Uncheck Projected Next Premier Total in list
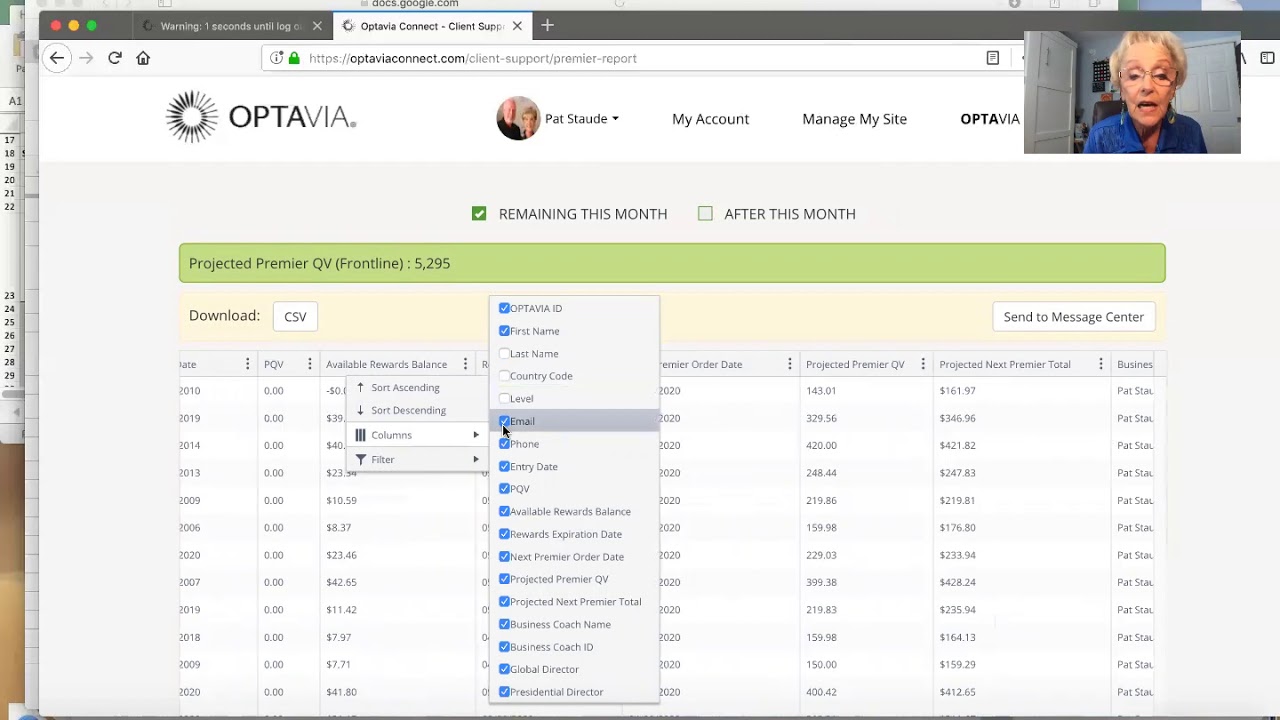This screenshot has height=720, width=1280. click(504, 602)
